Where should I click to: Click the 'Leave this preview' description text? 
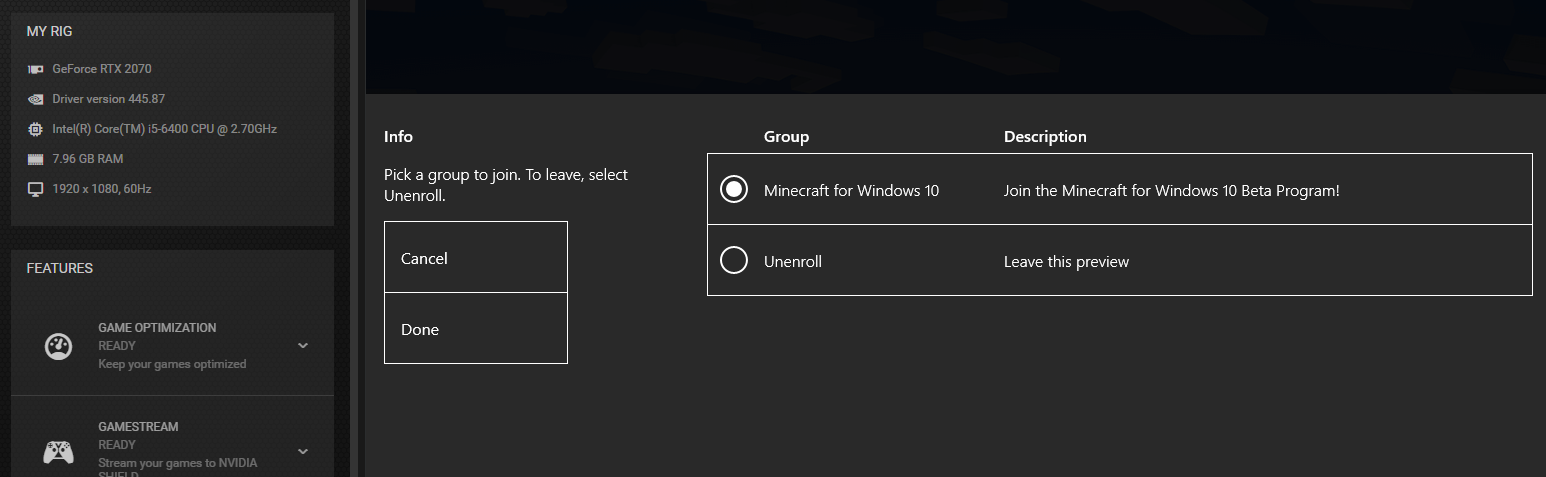pos(1066,262)
